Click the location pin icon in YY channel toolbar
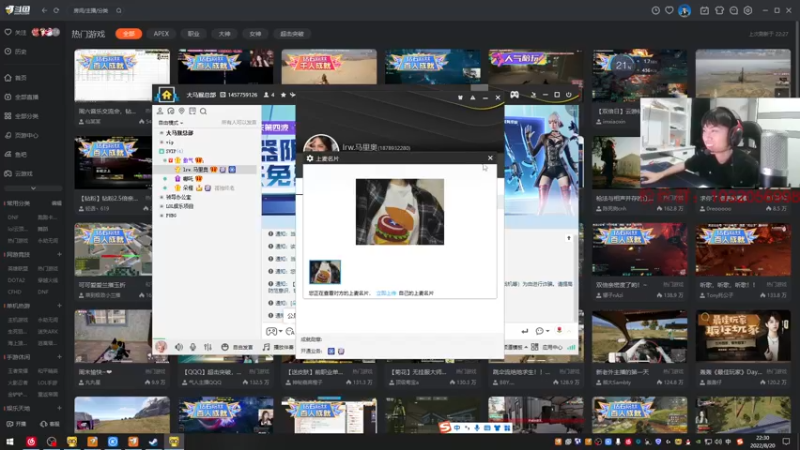The width and height of the screenshot is (800, 450). [x=182, y=111]
